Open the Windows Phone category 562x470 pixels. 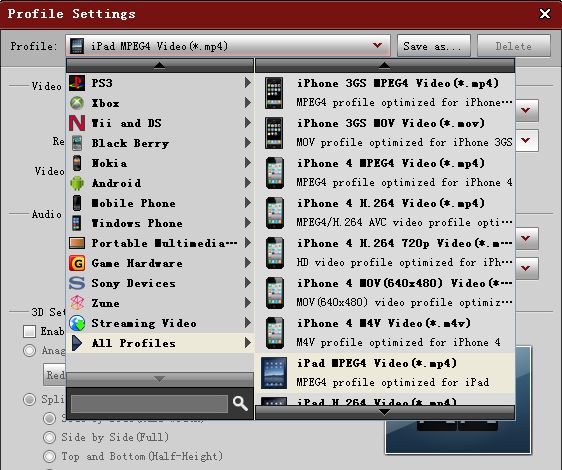coord(160,223)
